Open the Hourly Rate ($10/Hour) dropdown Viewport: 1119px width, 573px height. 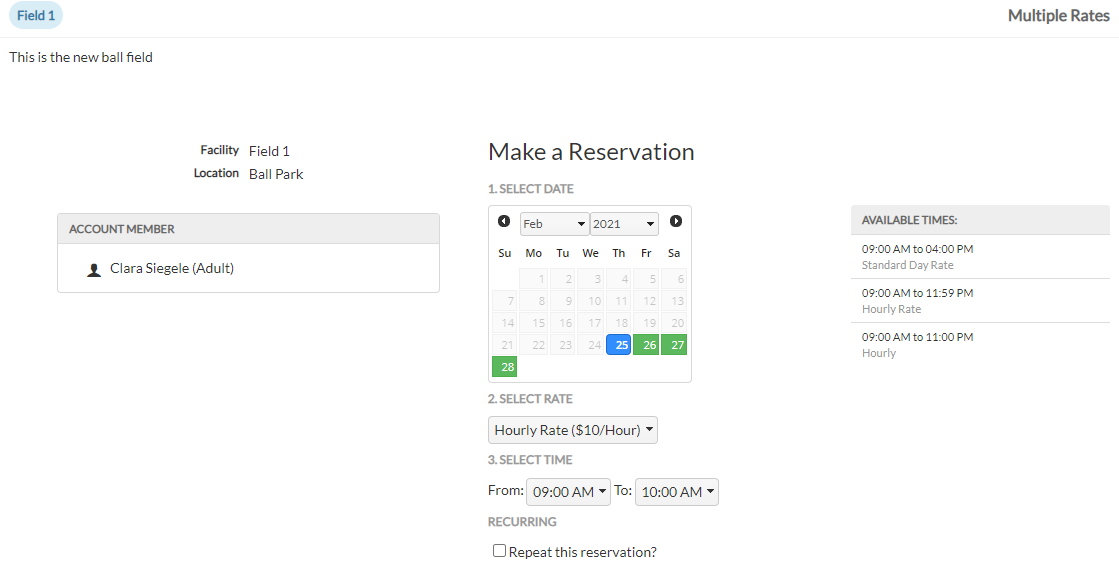[x=573, y=430]
